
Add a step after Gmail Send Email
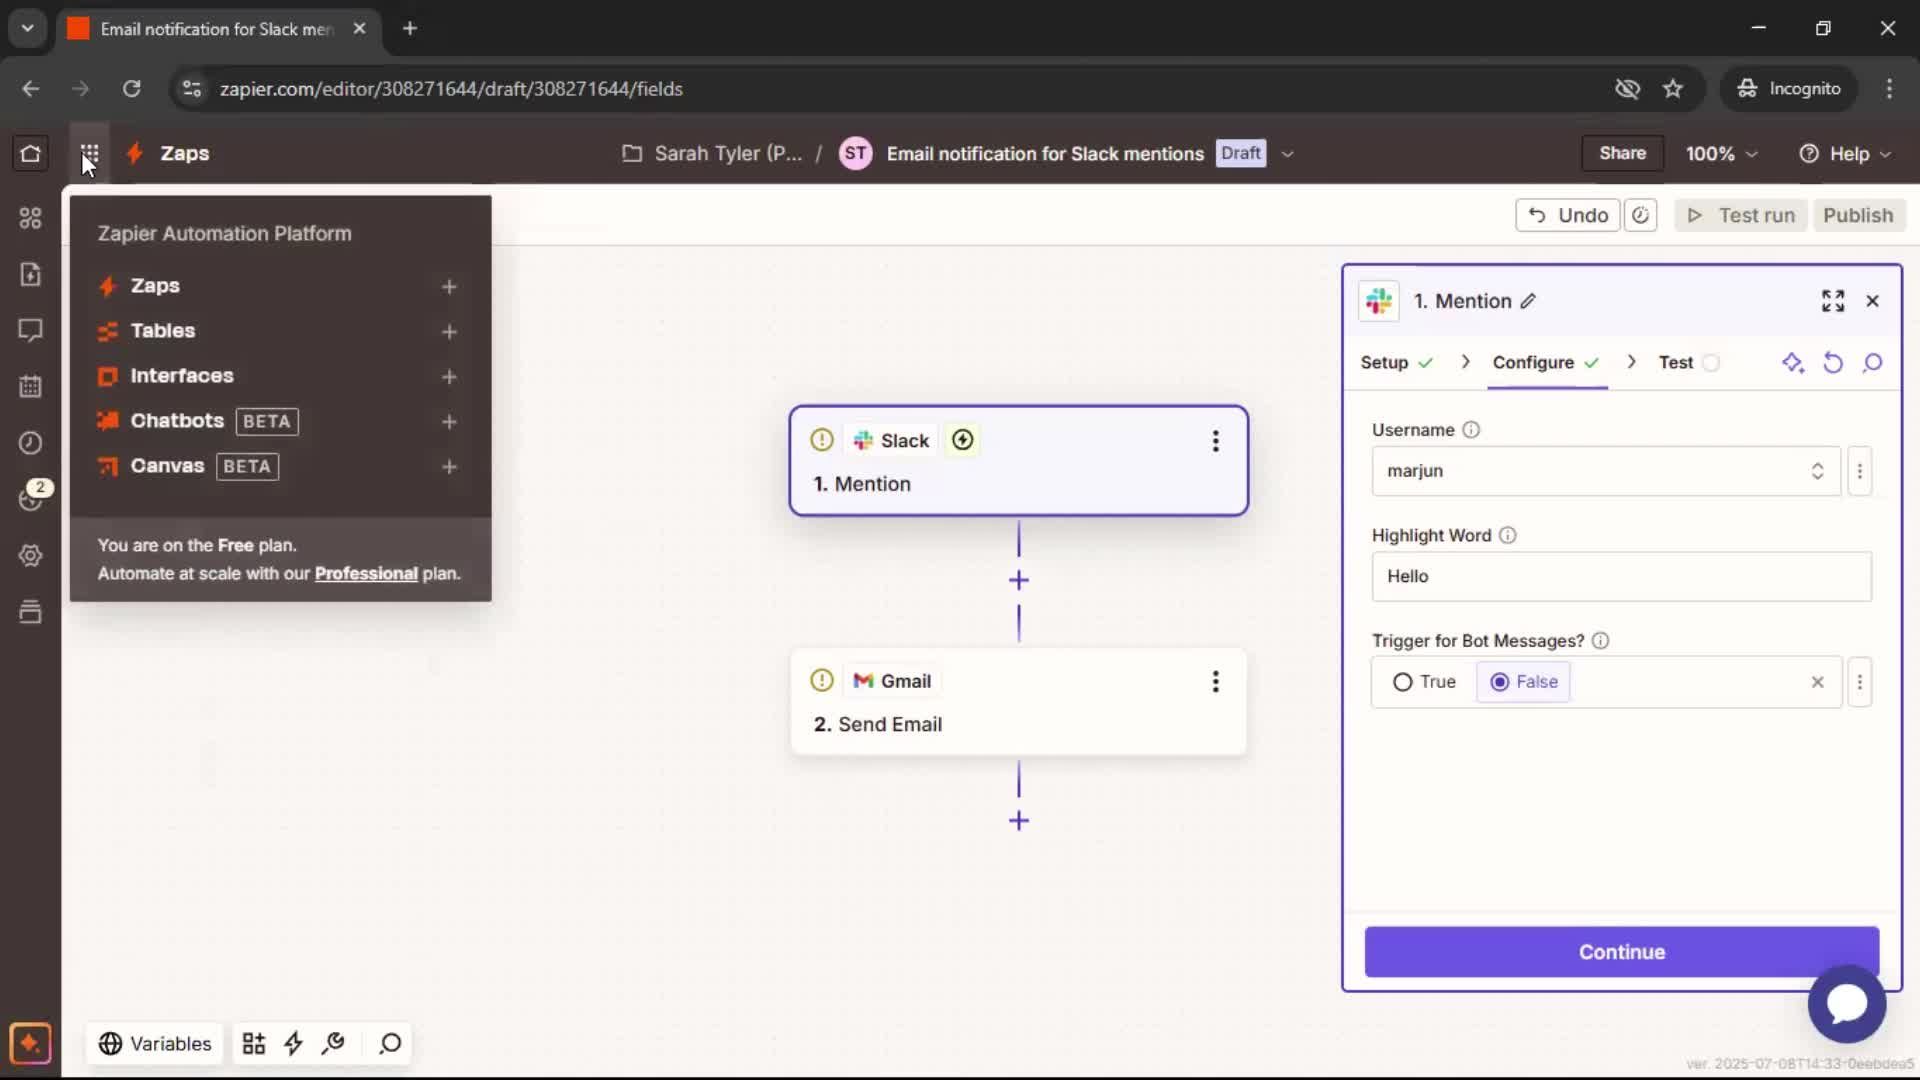[x=1019, y=821]
